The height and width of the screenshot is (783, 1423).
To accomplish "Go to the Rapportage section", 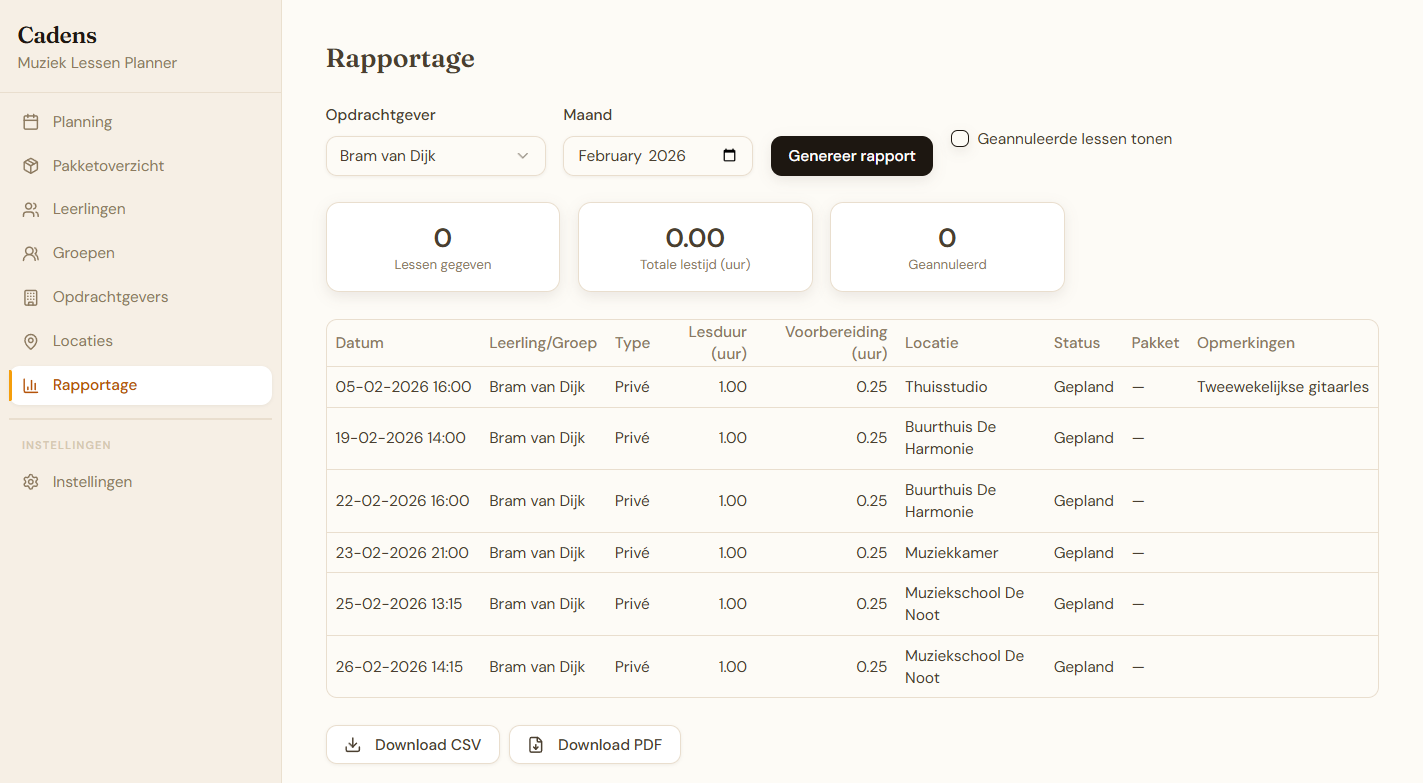I will [95, 384].
